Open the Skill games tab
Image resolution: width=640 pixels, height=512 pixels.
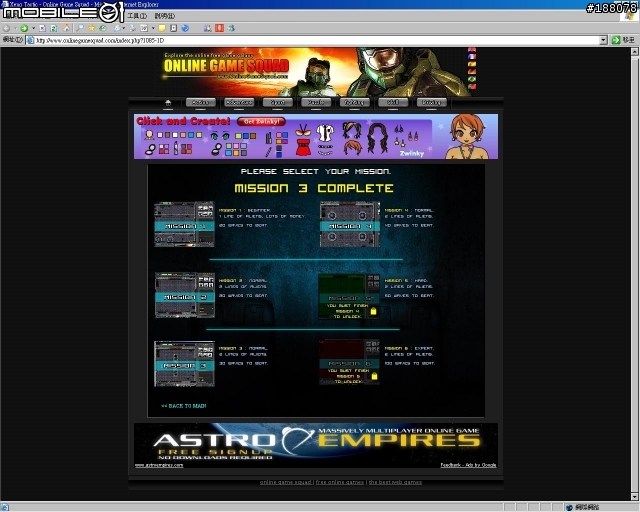(x=393, y=102)
